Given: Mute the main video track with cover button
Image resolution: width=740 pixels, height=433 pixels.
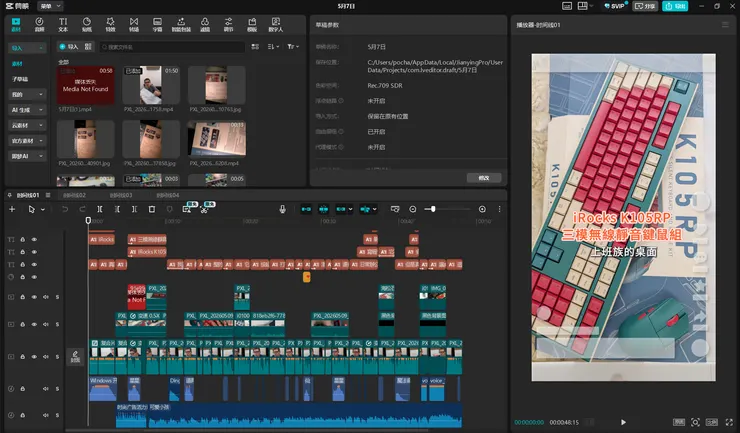Looking at the screenshot, I should click(x=46, y=357).
